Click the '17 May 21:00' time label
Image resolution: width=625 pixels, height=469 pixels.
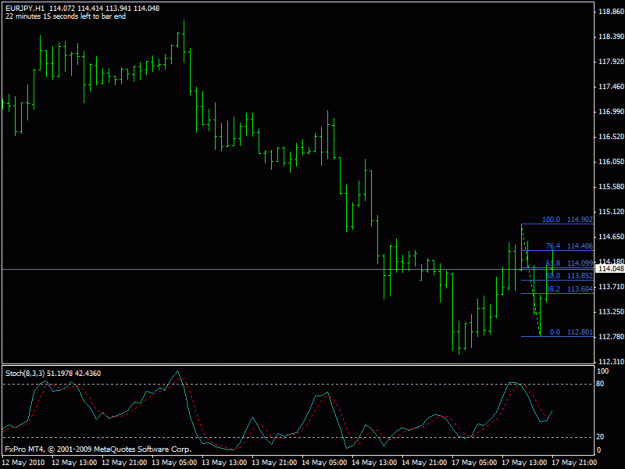pos(574,463)
